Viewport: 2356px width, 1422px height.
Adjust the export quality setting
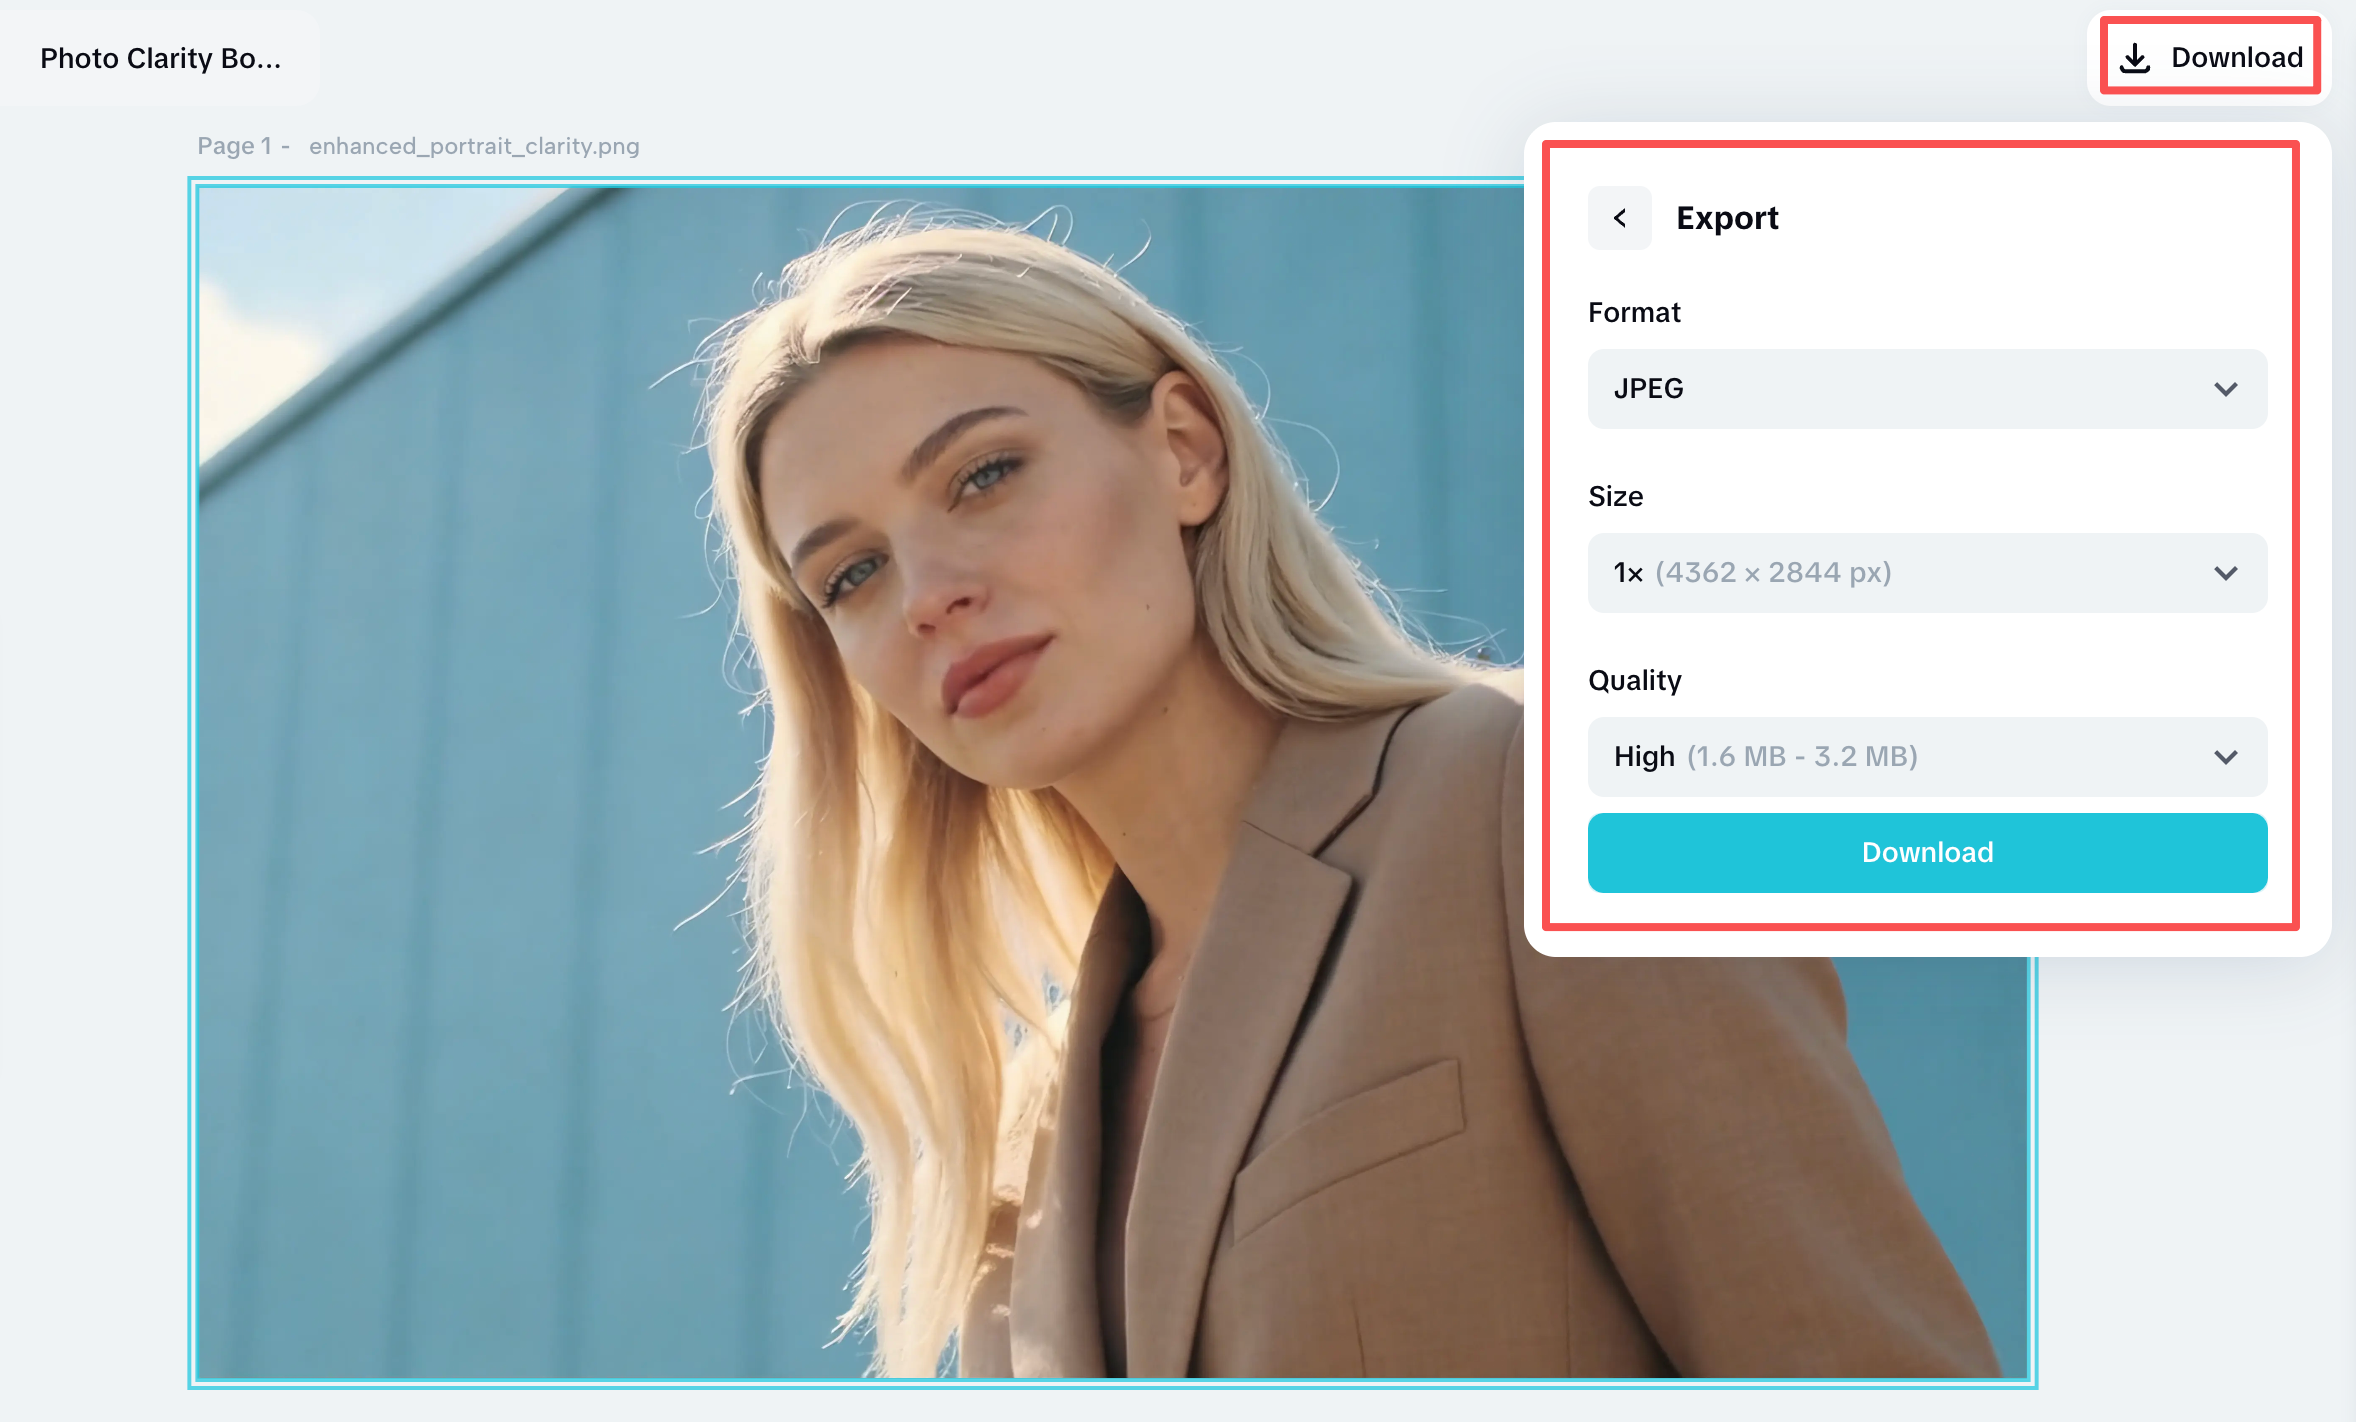(x=1926, y=757)
